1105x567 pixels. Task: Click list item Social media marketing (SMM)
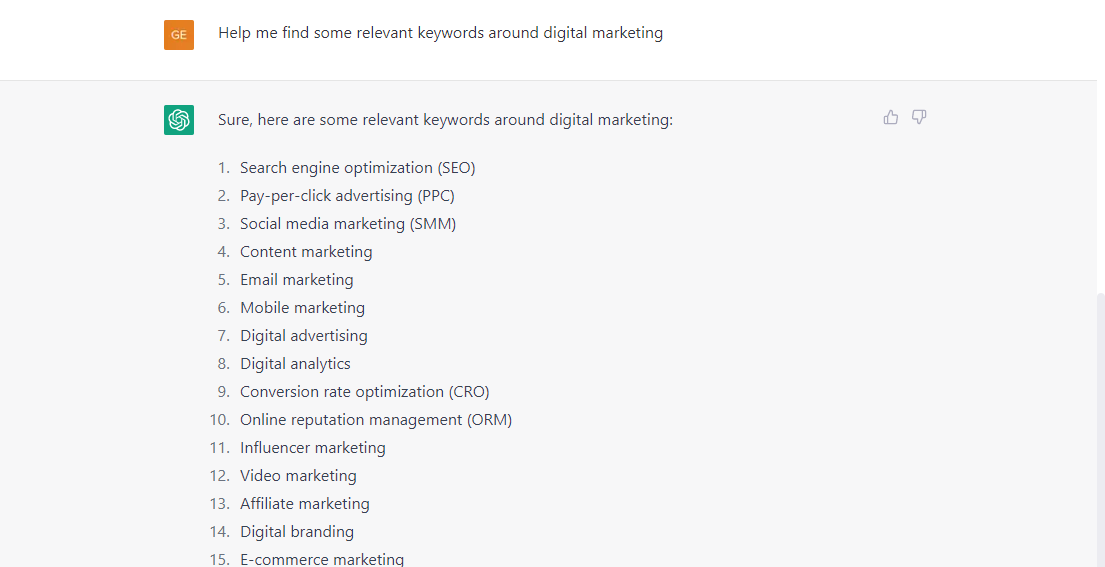pyautogui.click(x=348, y=224)
